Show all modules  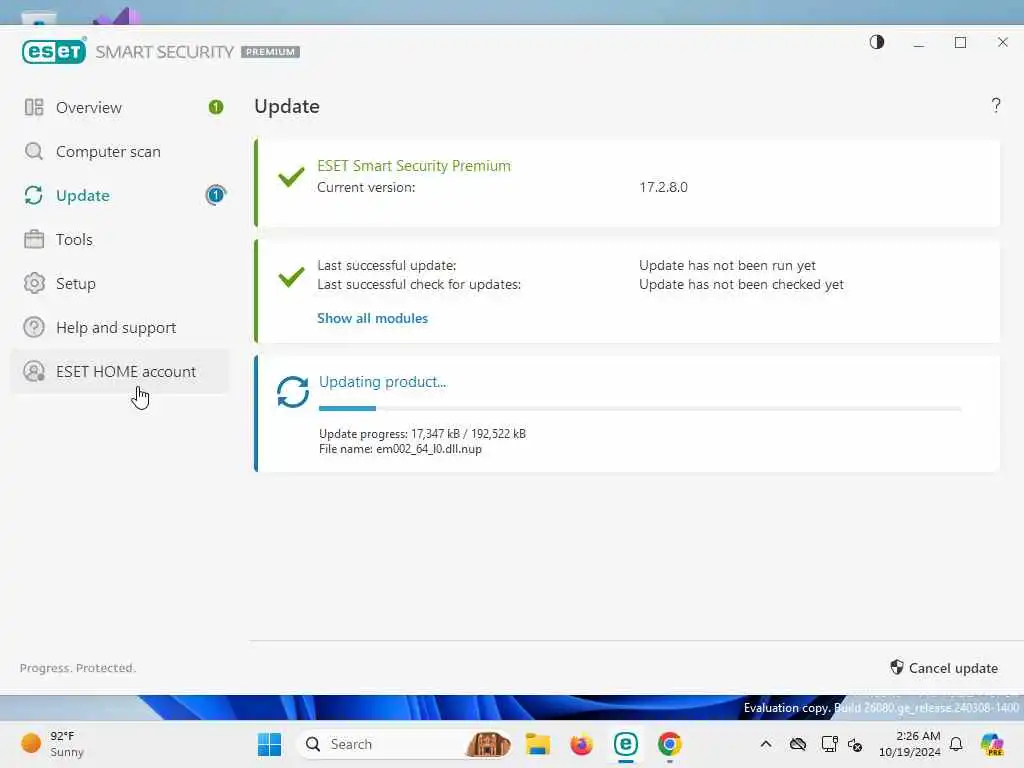click(x=373, y=318)
